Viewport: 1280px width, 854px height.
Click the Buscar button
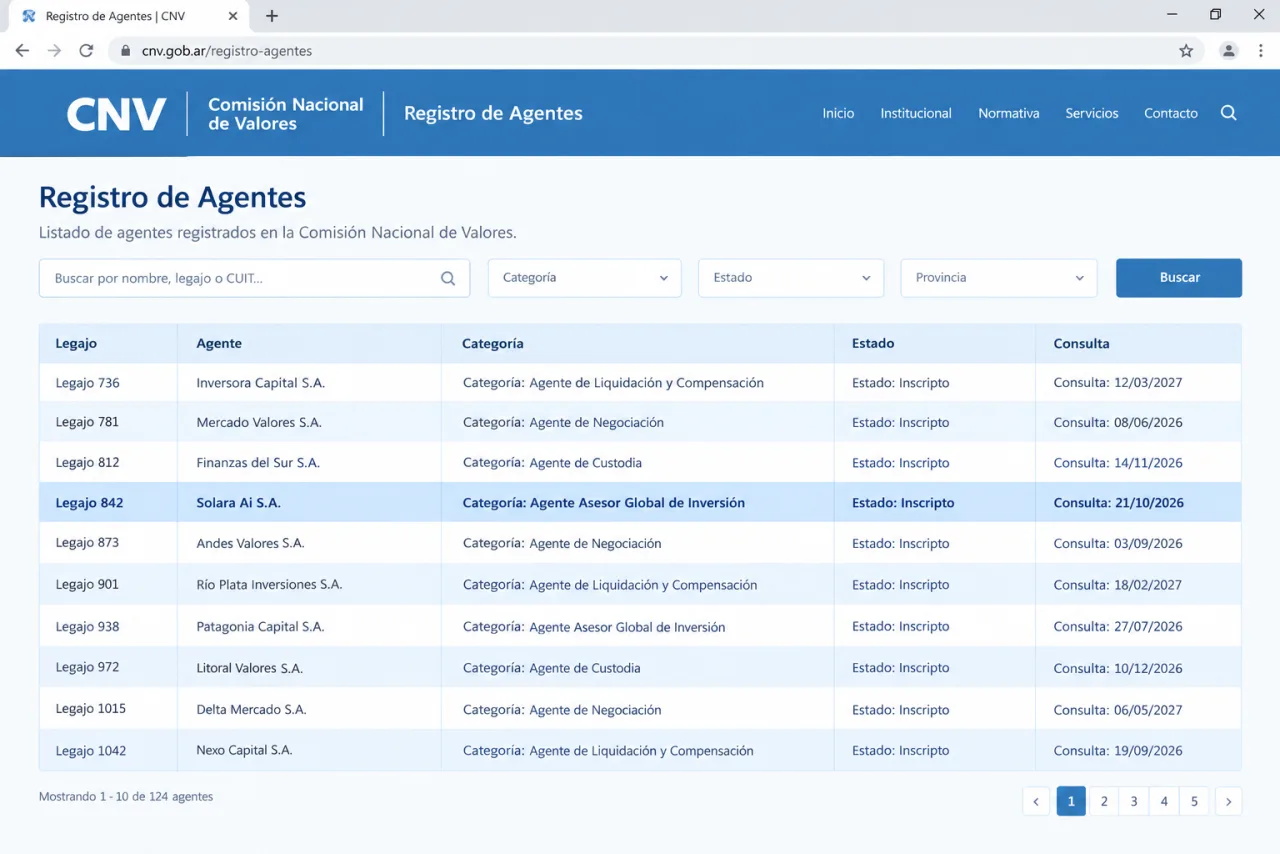tap(1179, 278)
